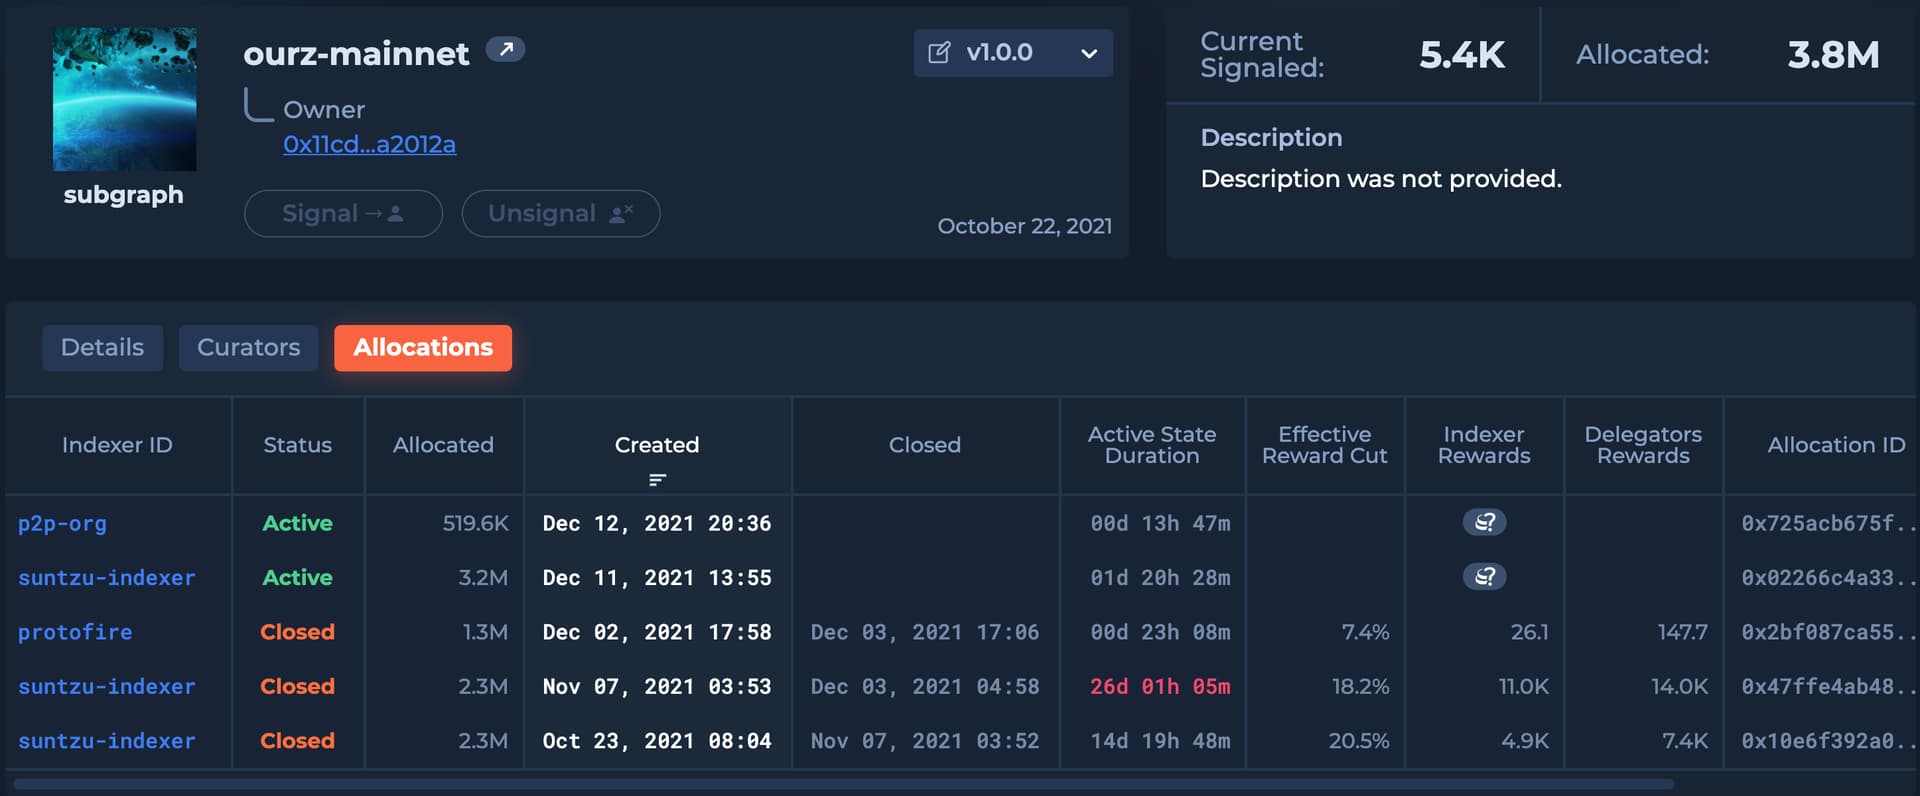This screenshot has height=796, width=1920.
Task: Select the Allocations tab
Action: (423, 348)
